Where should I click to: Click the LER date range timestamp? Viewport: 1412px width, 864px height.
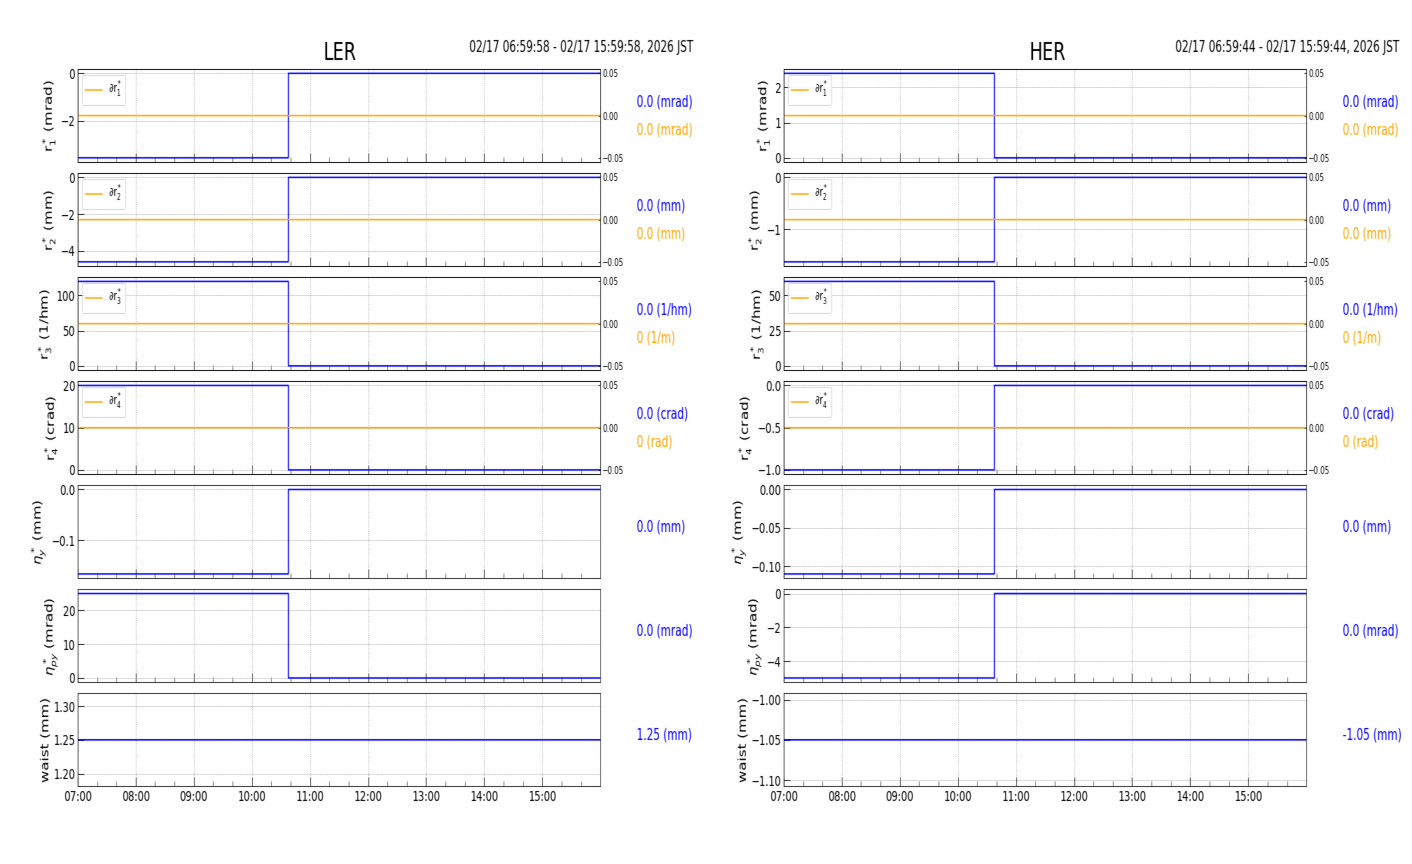pos(581,47)
